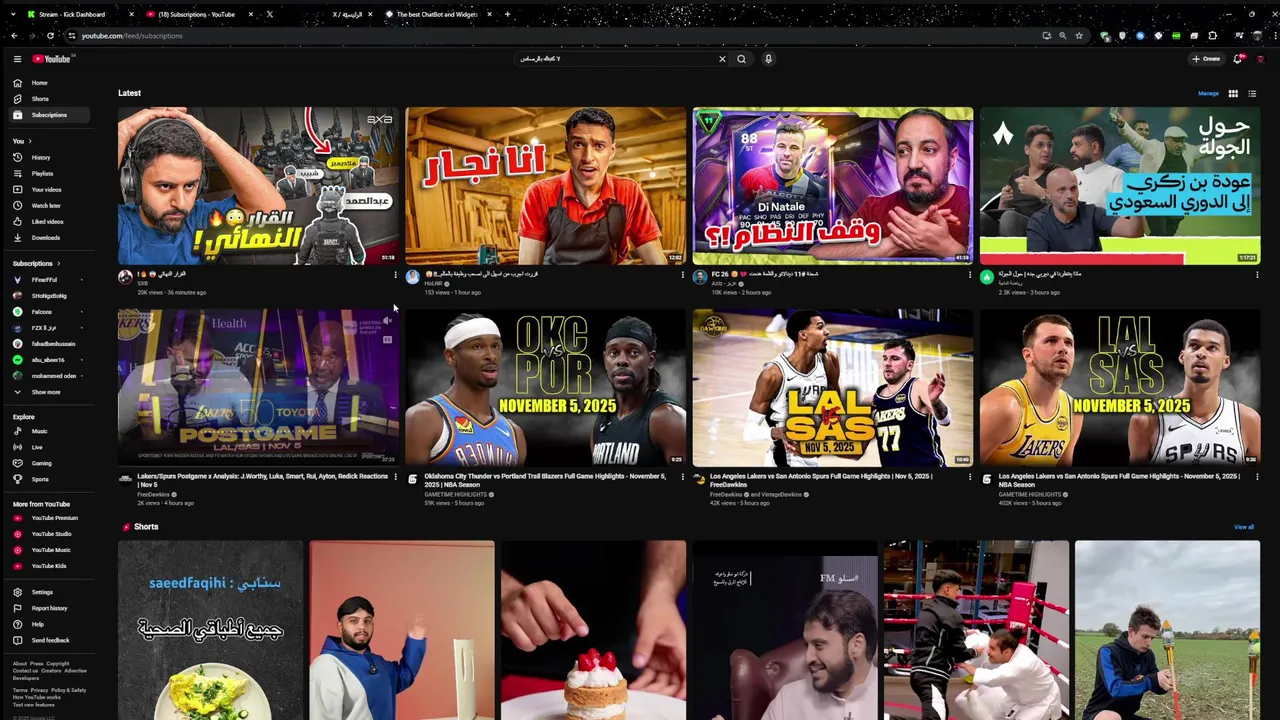
Task: Click the Create button
Action: point(1206,59)
